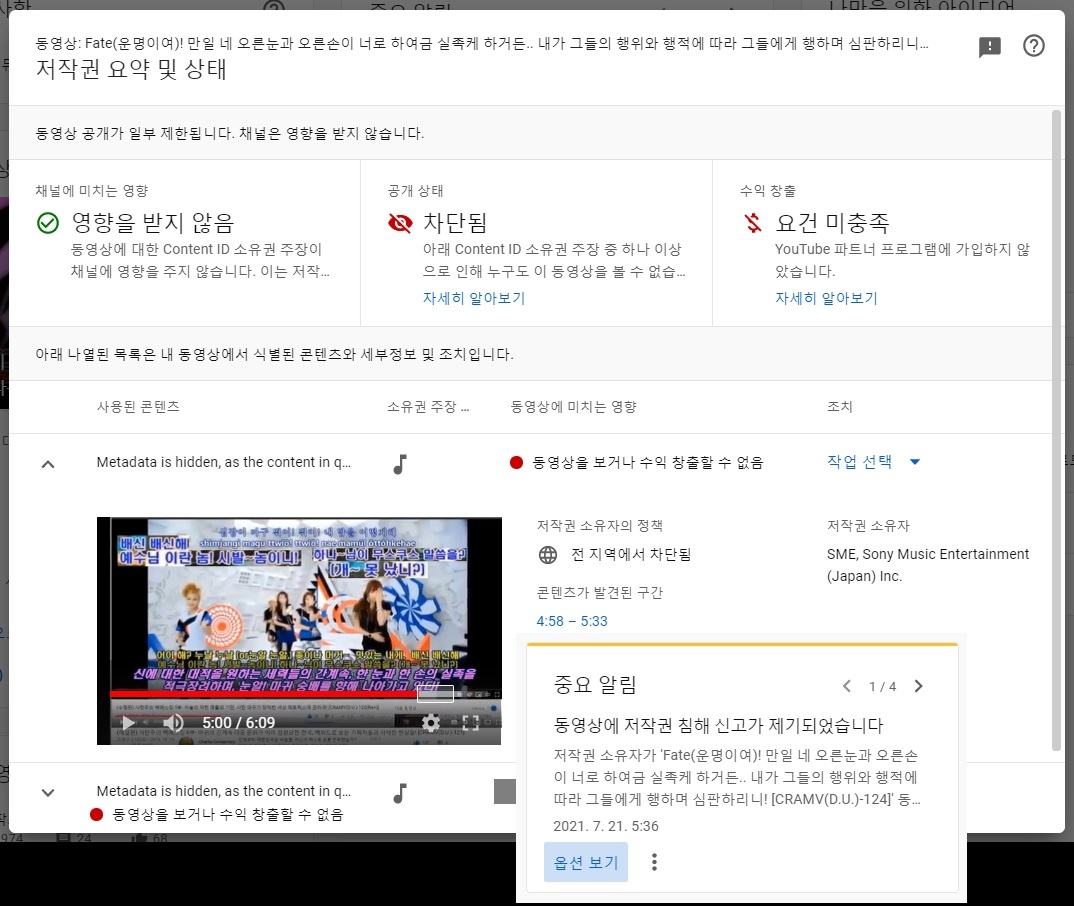
Task: Open the 작업 선택 dropdown
Action: (x=873, y=462)
